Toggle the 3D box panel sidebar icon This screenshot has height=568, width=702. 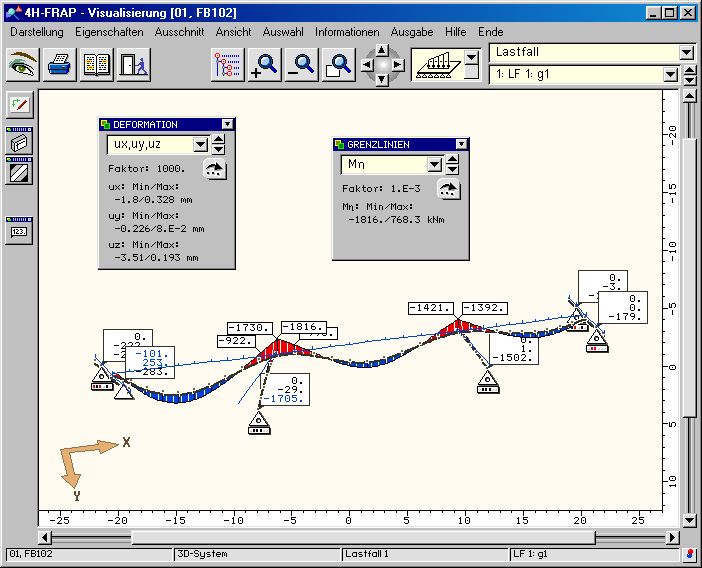point(19,143)
